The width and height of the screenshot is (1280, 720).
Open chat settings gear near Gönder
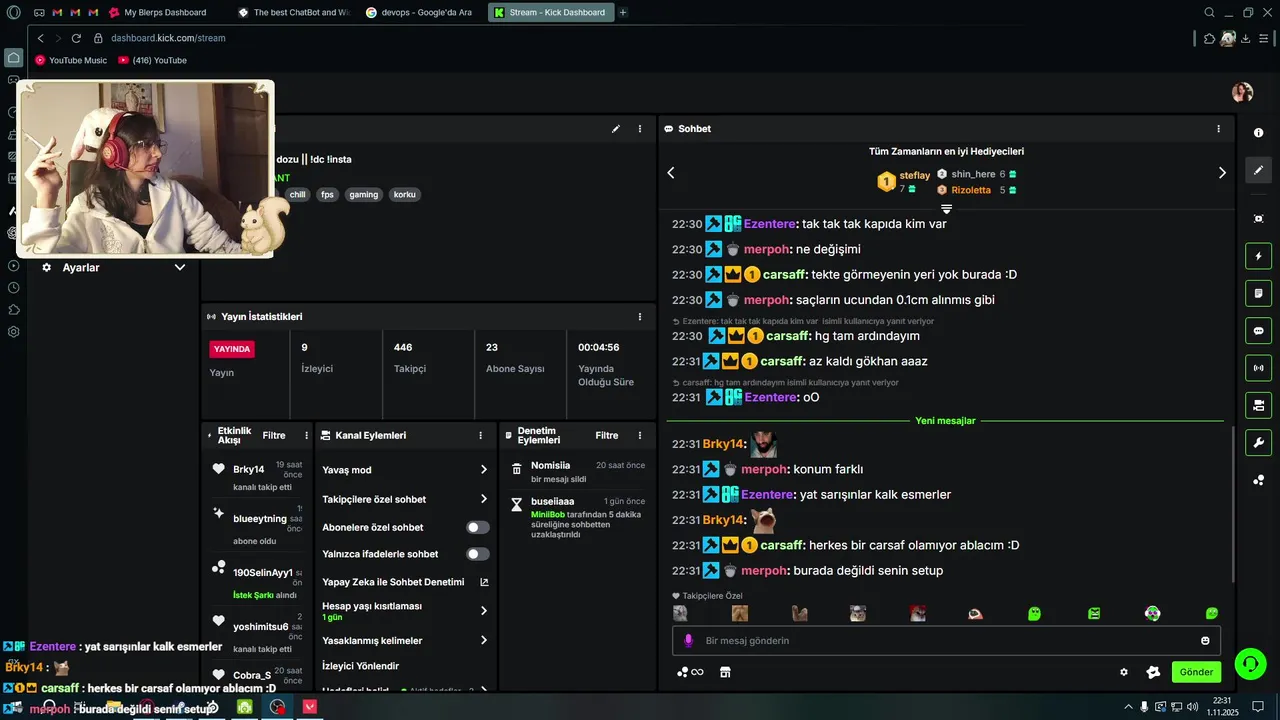click(1124, 672)
